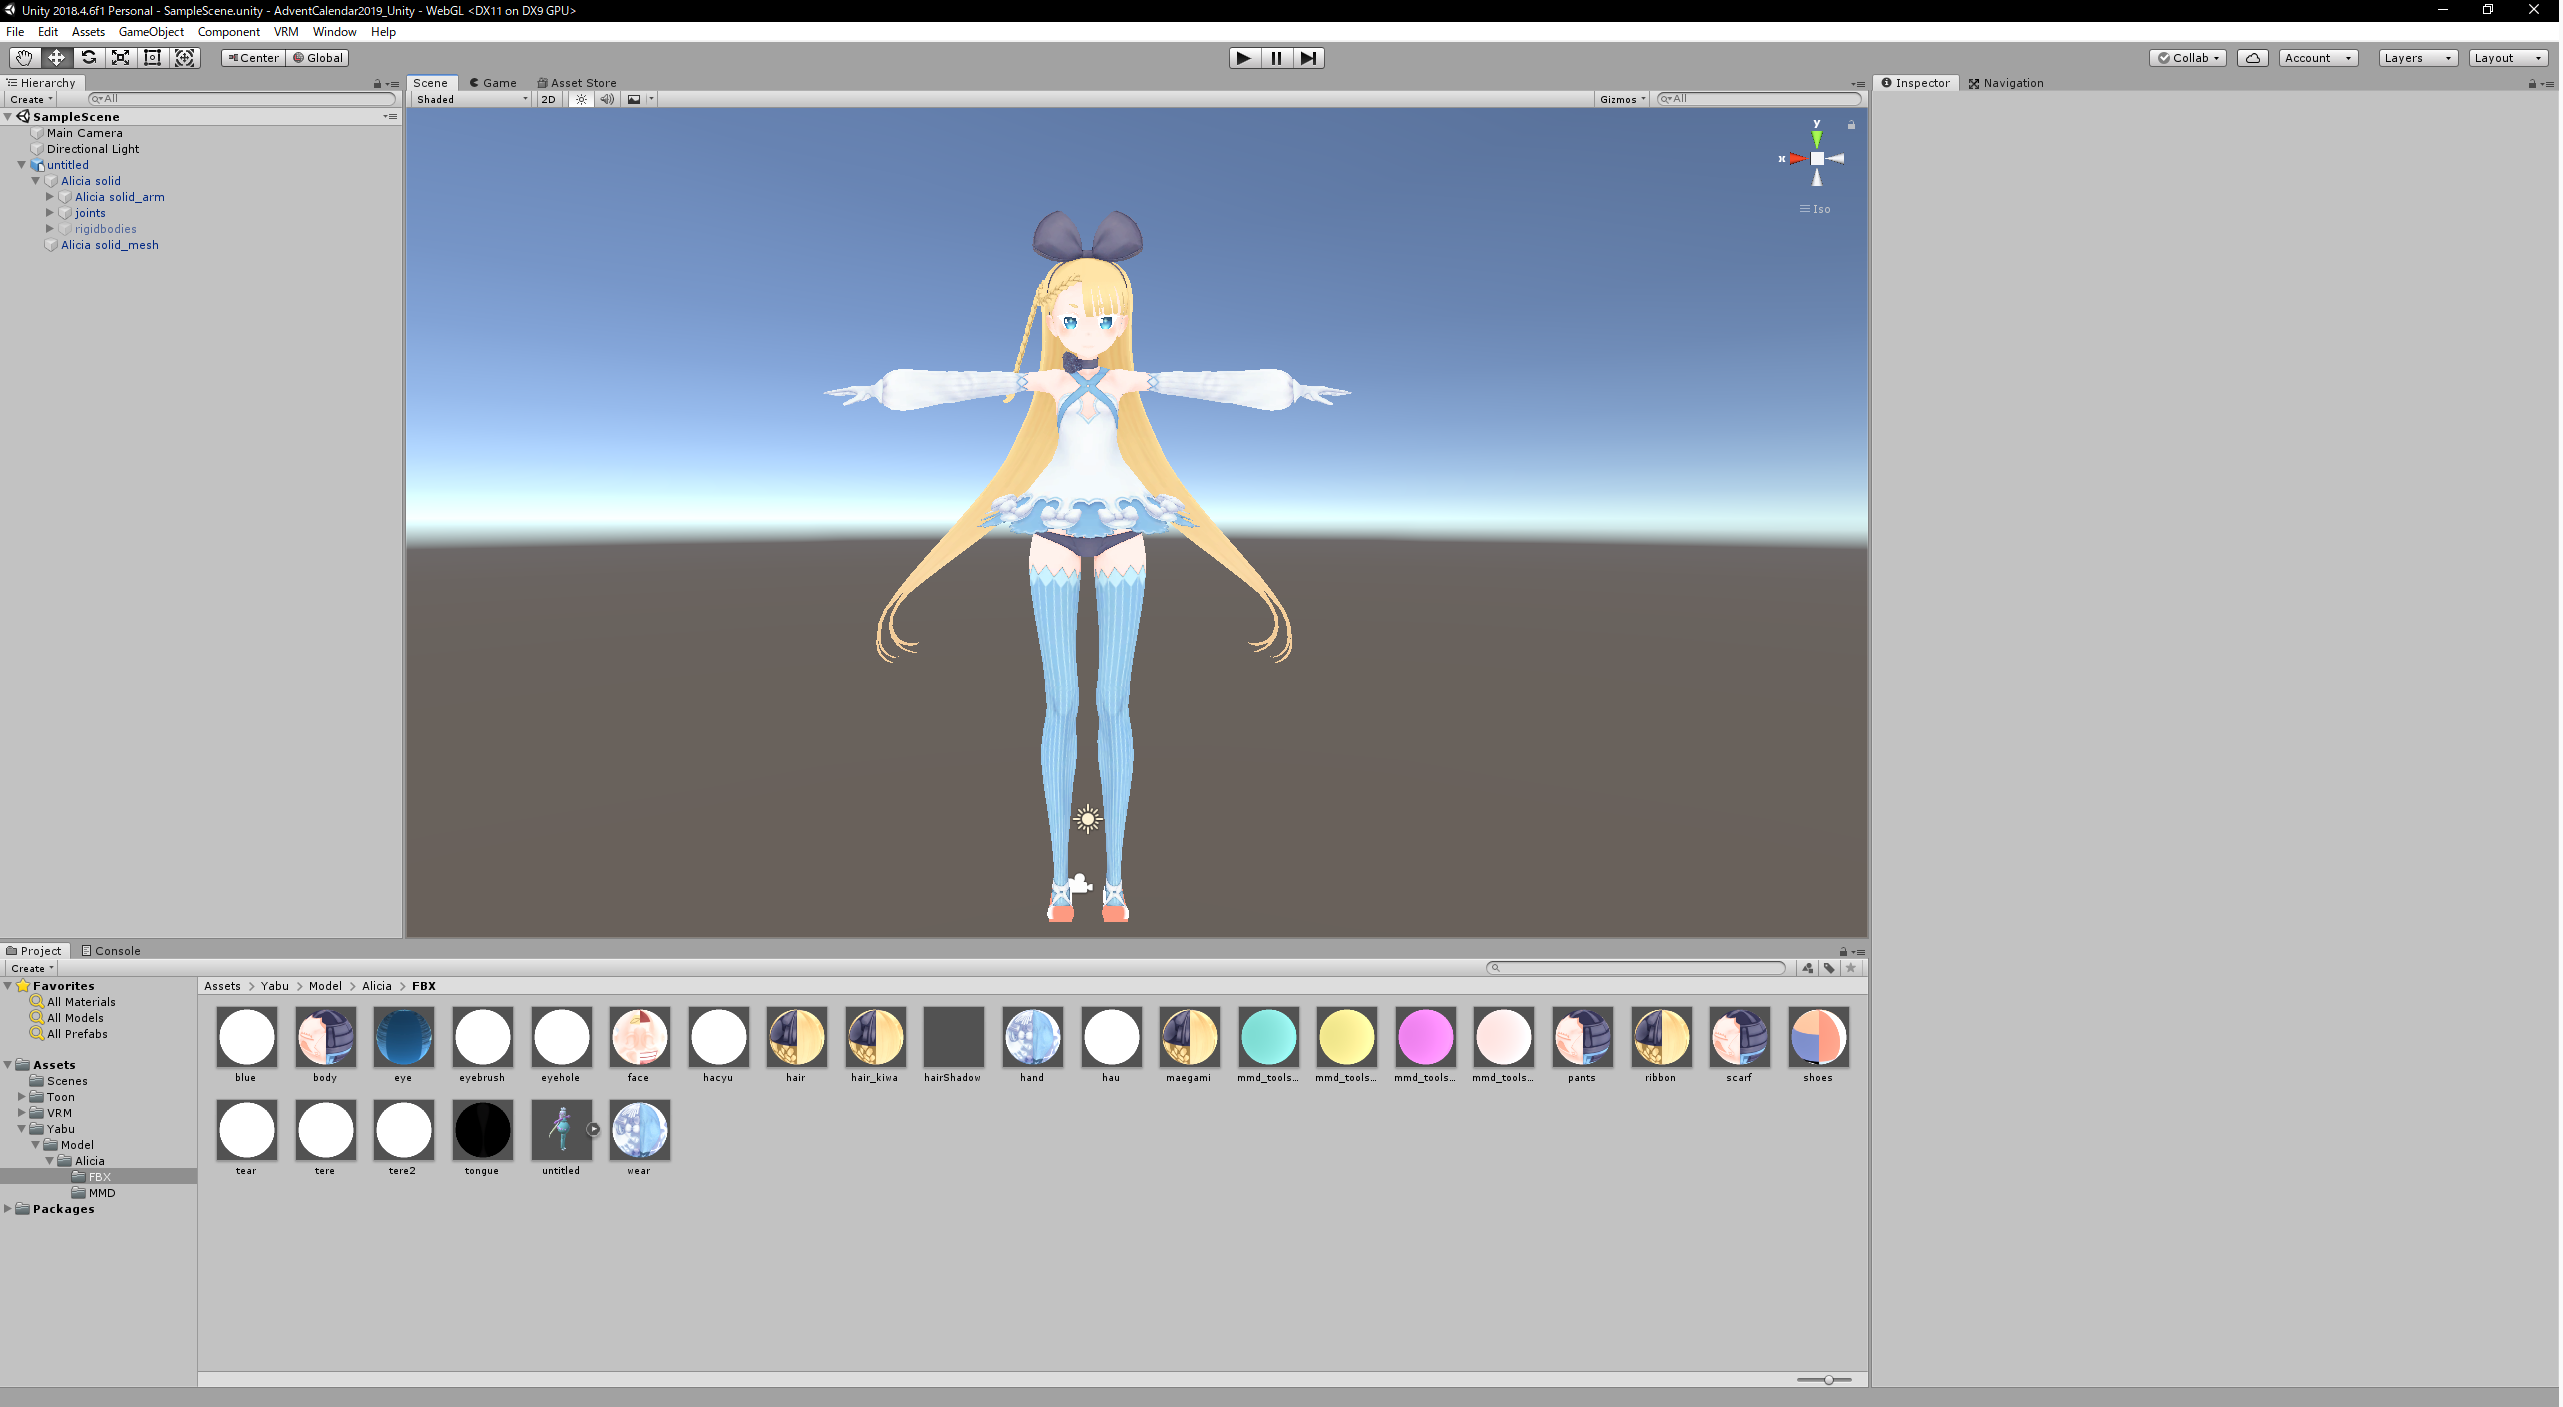
Task: Toggle scene lighting button
Action: [581, 99]
